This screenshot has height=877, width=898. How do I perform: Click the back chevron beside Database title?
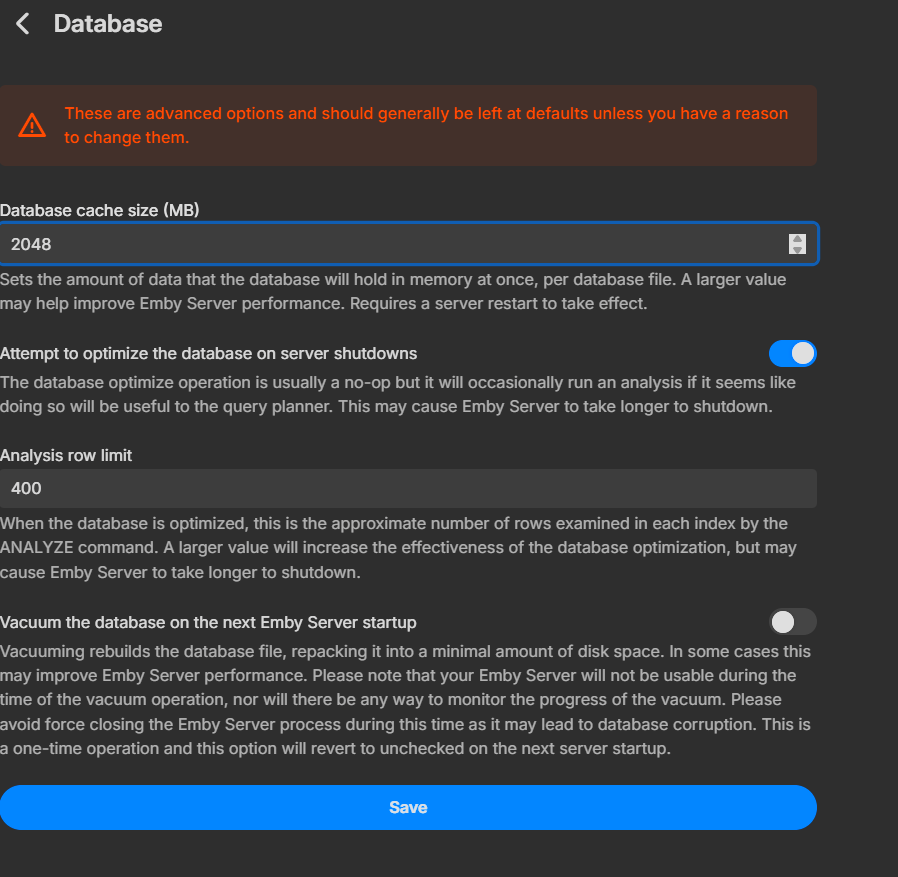(x=22, y=23)
